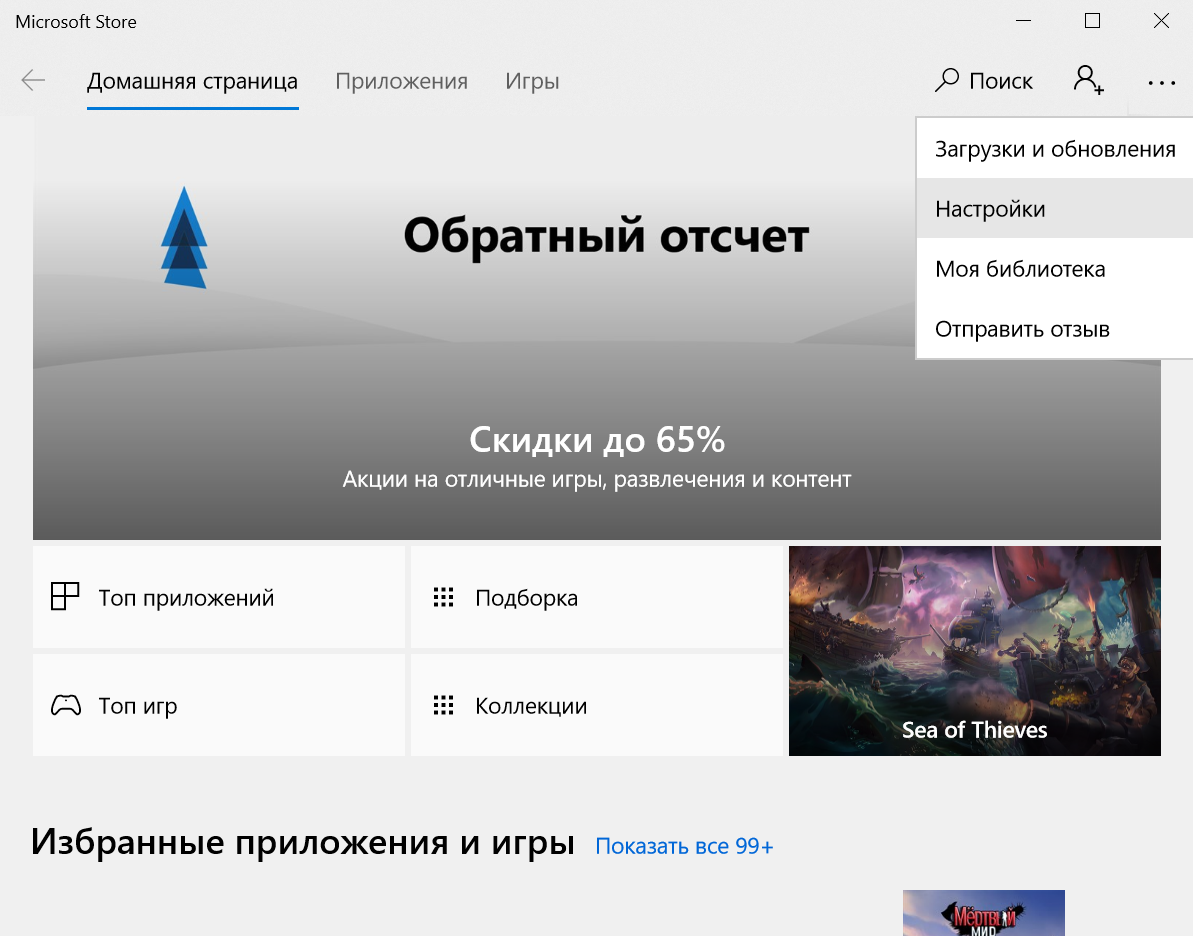This screenshot has width=1193, height=936.
Task: Click the Топ приложений grid icon
Action: coord(65,597)
